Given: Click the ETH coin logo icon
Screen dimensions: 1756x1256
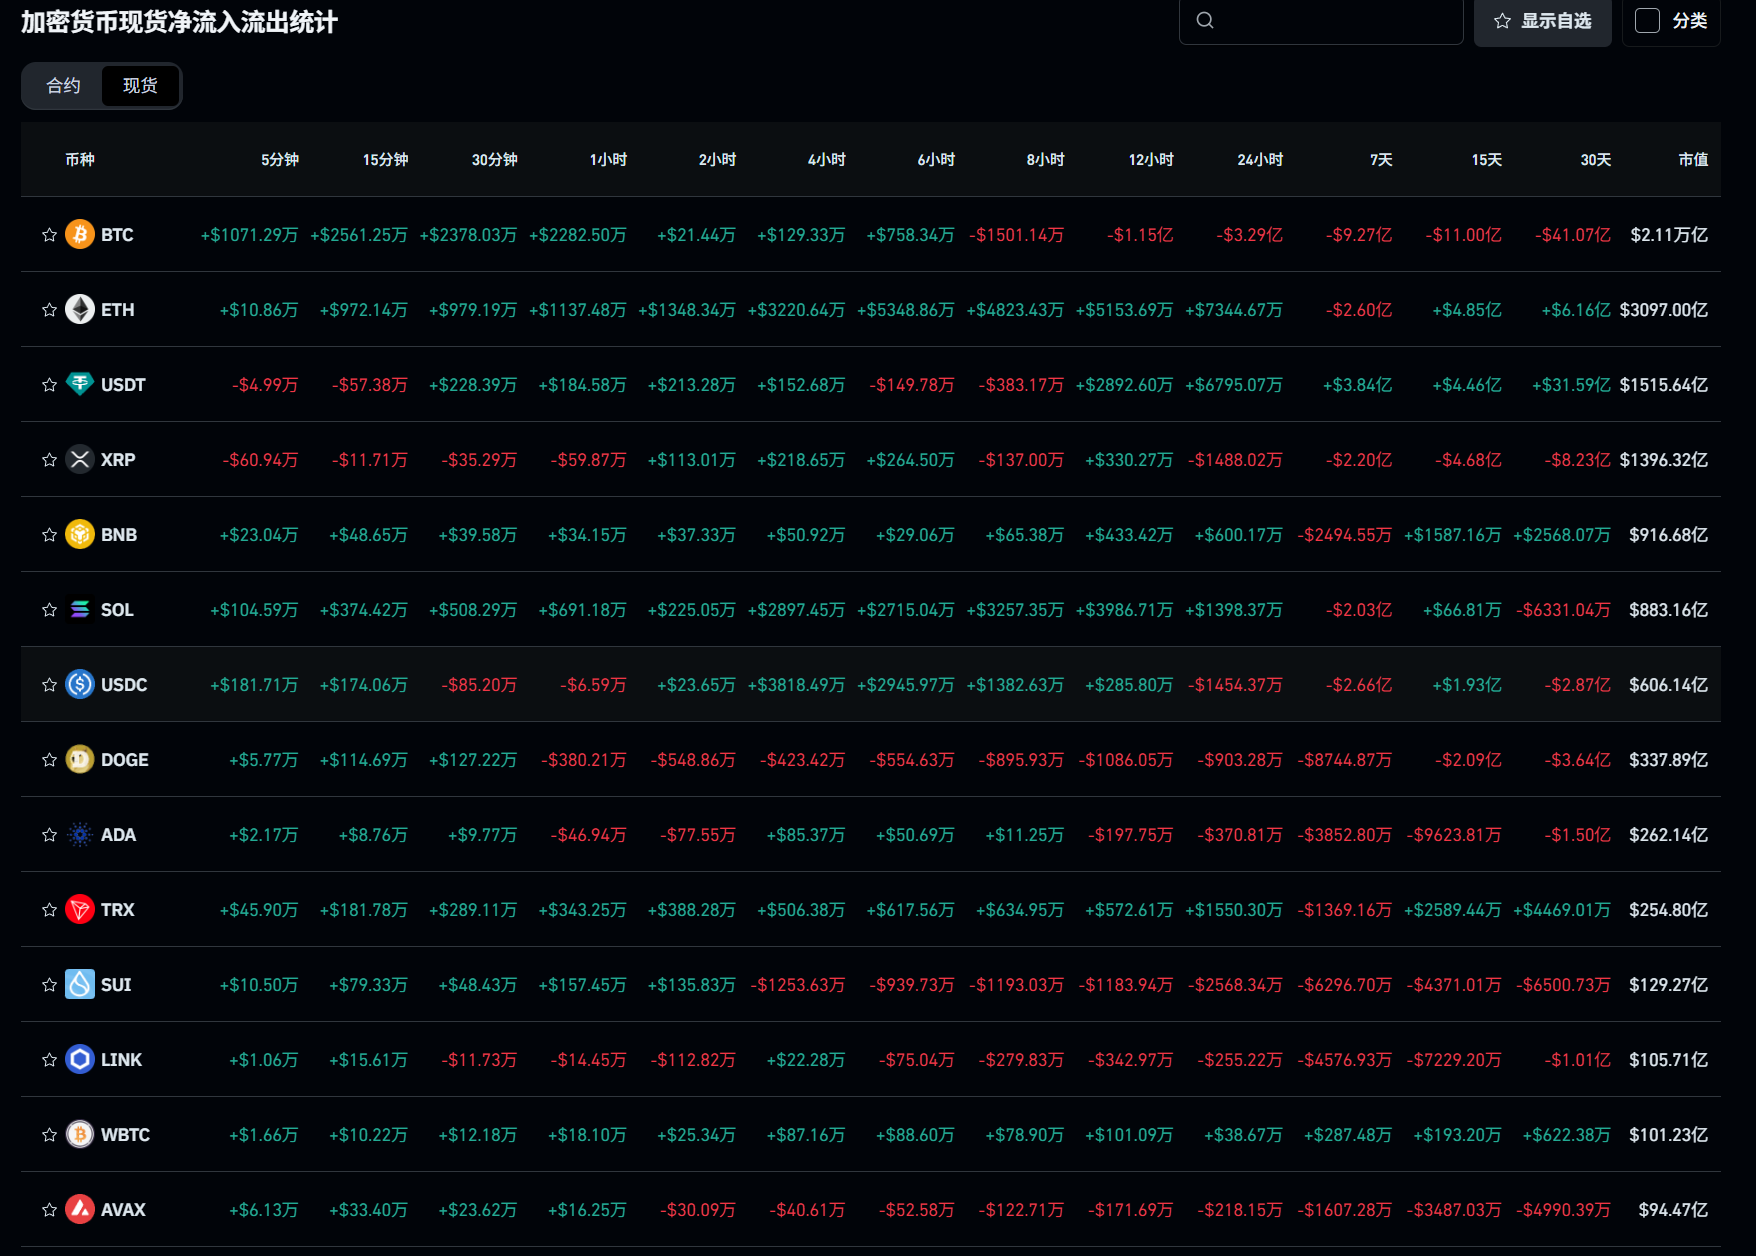Looking at the screenshot, I should pyautogui.click(x=80, y=310).
